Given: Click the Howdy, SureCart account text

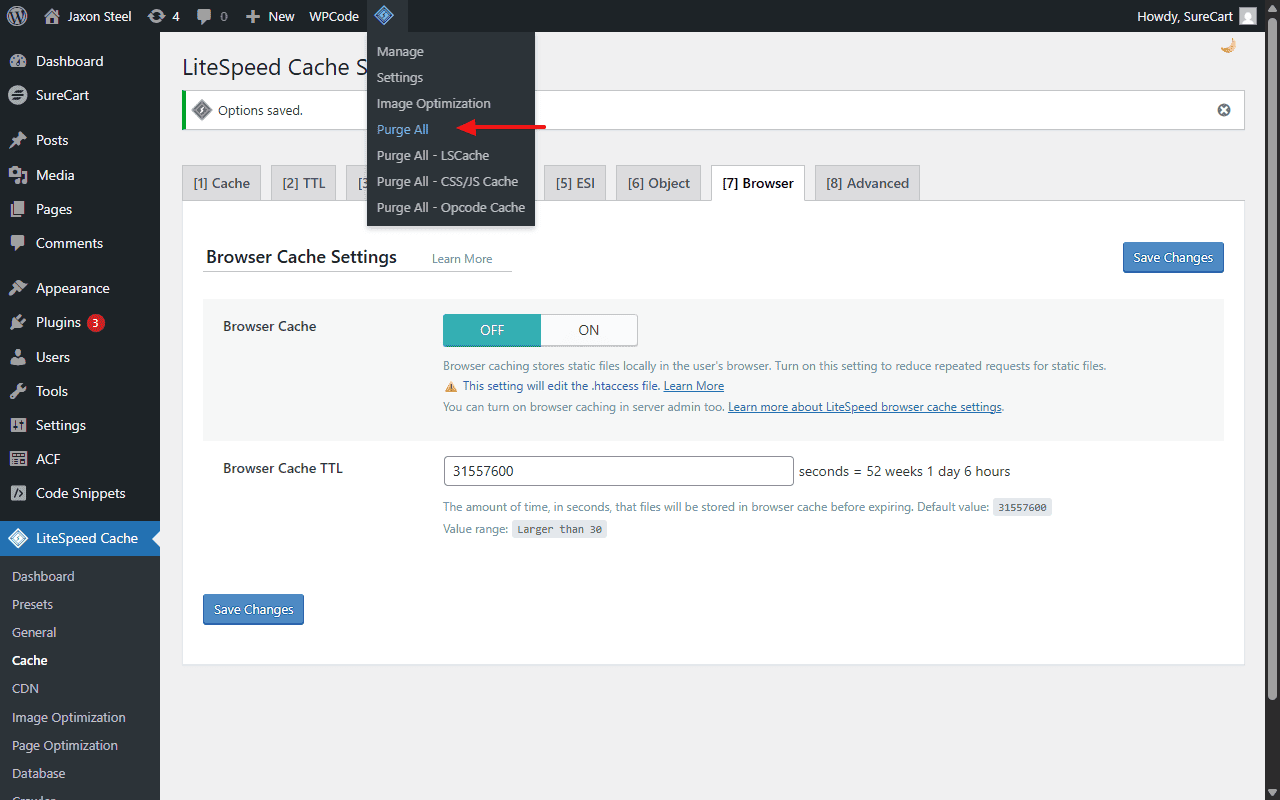Looking at the screenshot, I should tap(1185, 16).
